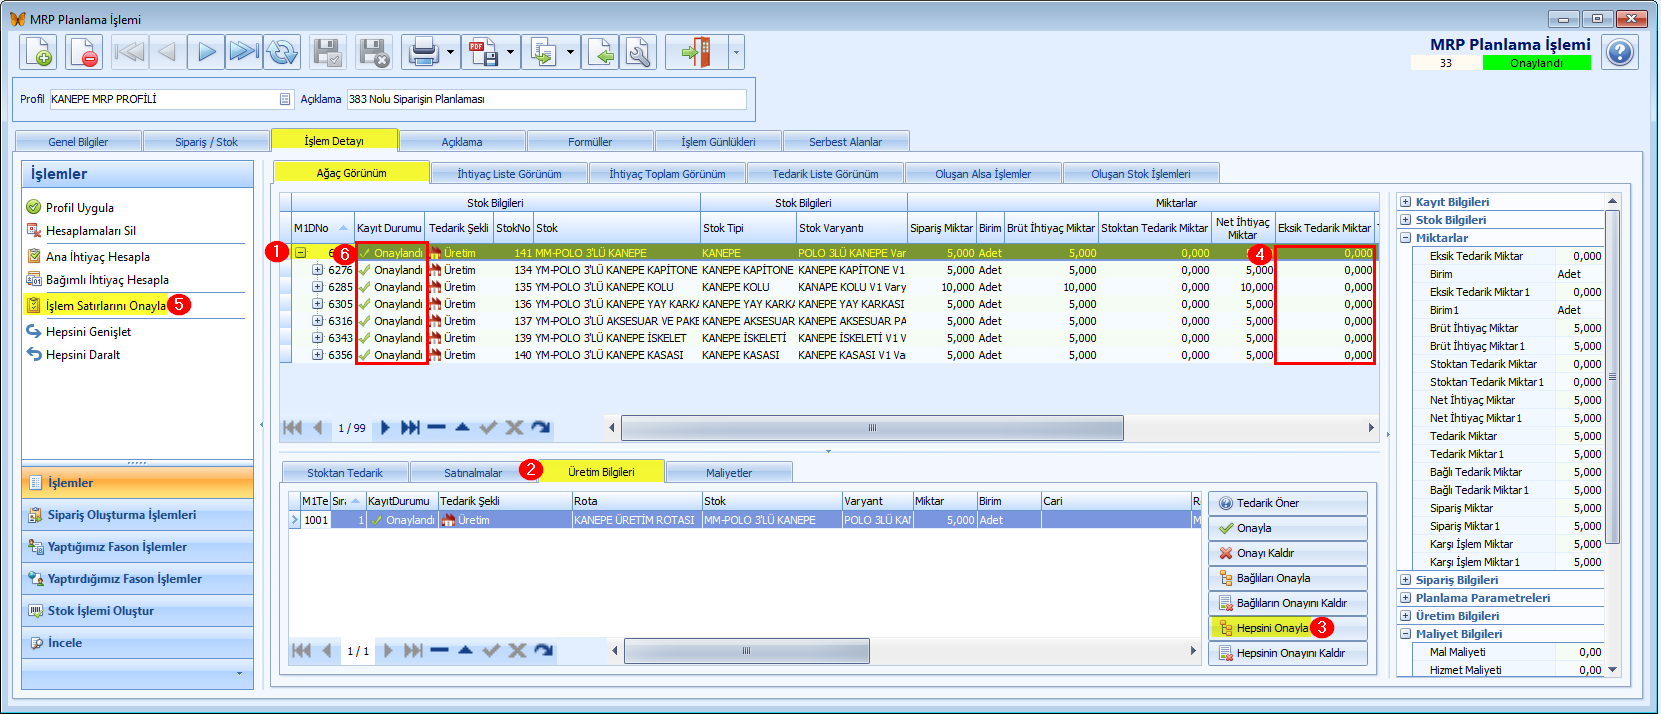Click Profil Uygula in İşlemler panel
This screenshot has height=714, width=1661.
79,208
